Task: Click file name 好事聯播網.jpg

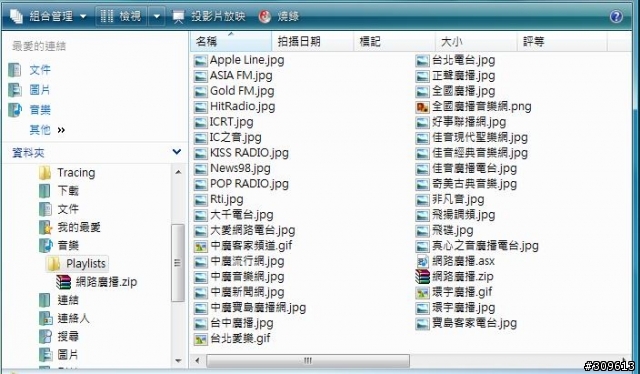Action: coord(469,122)
